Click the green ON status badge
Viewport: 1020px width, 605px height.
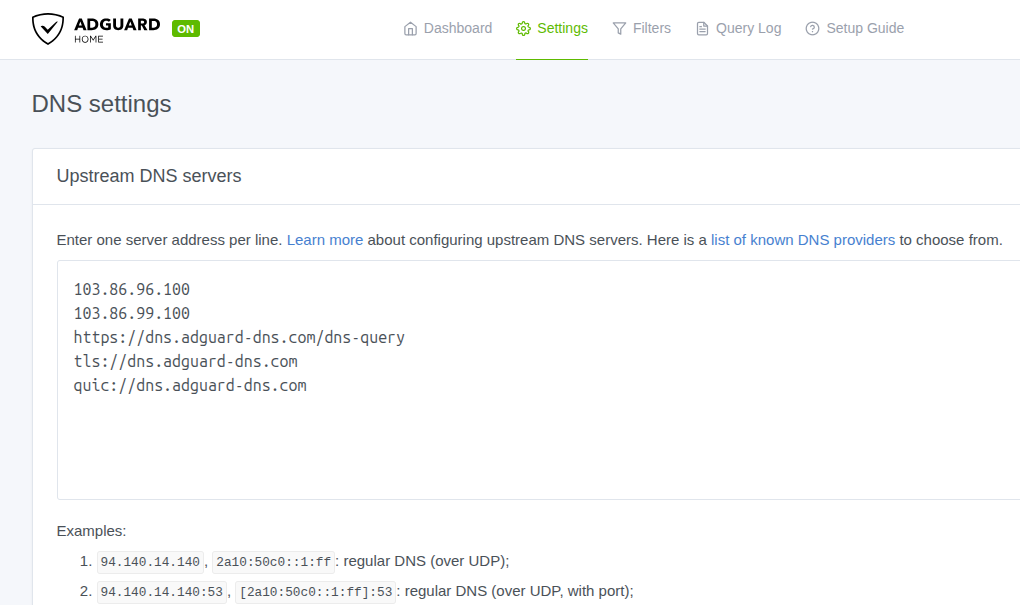[x=185, y=29]
